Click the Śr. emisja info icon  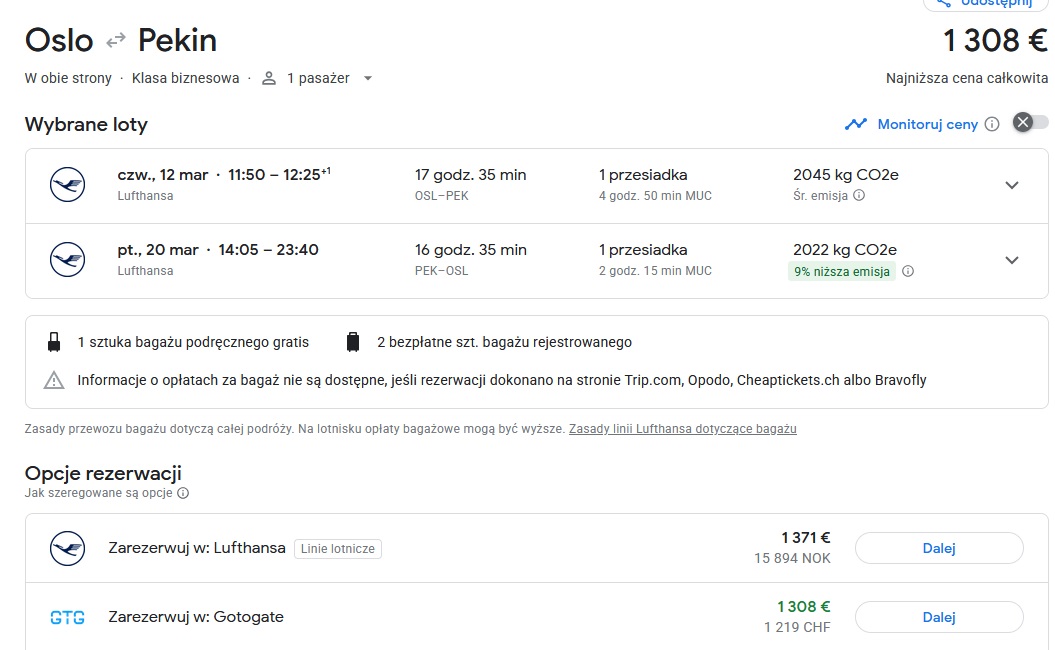point(859,196)
